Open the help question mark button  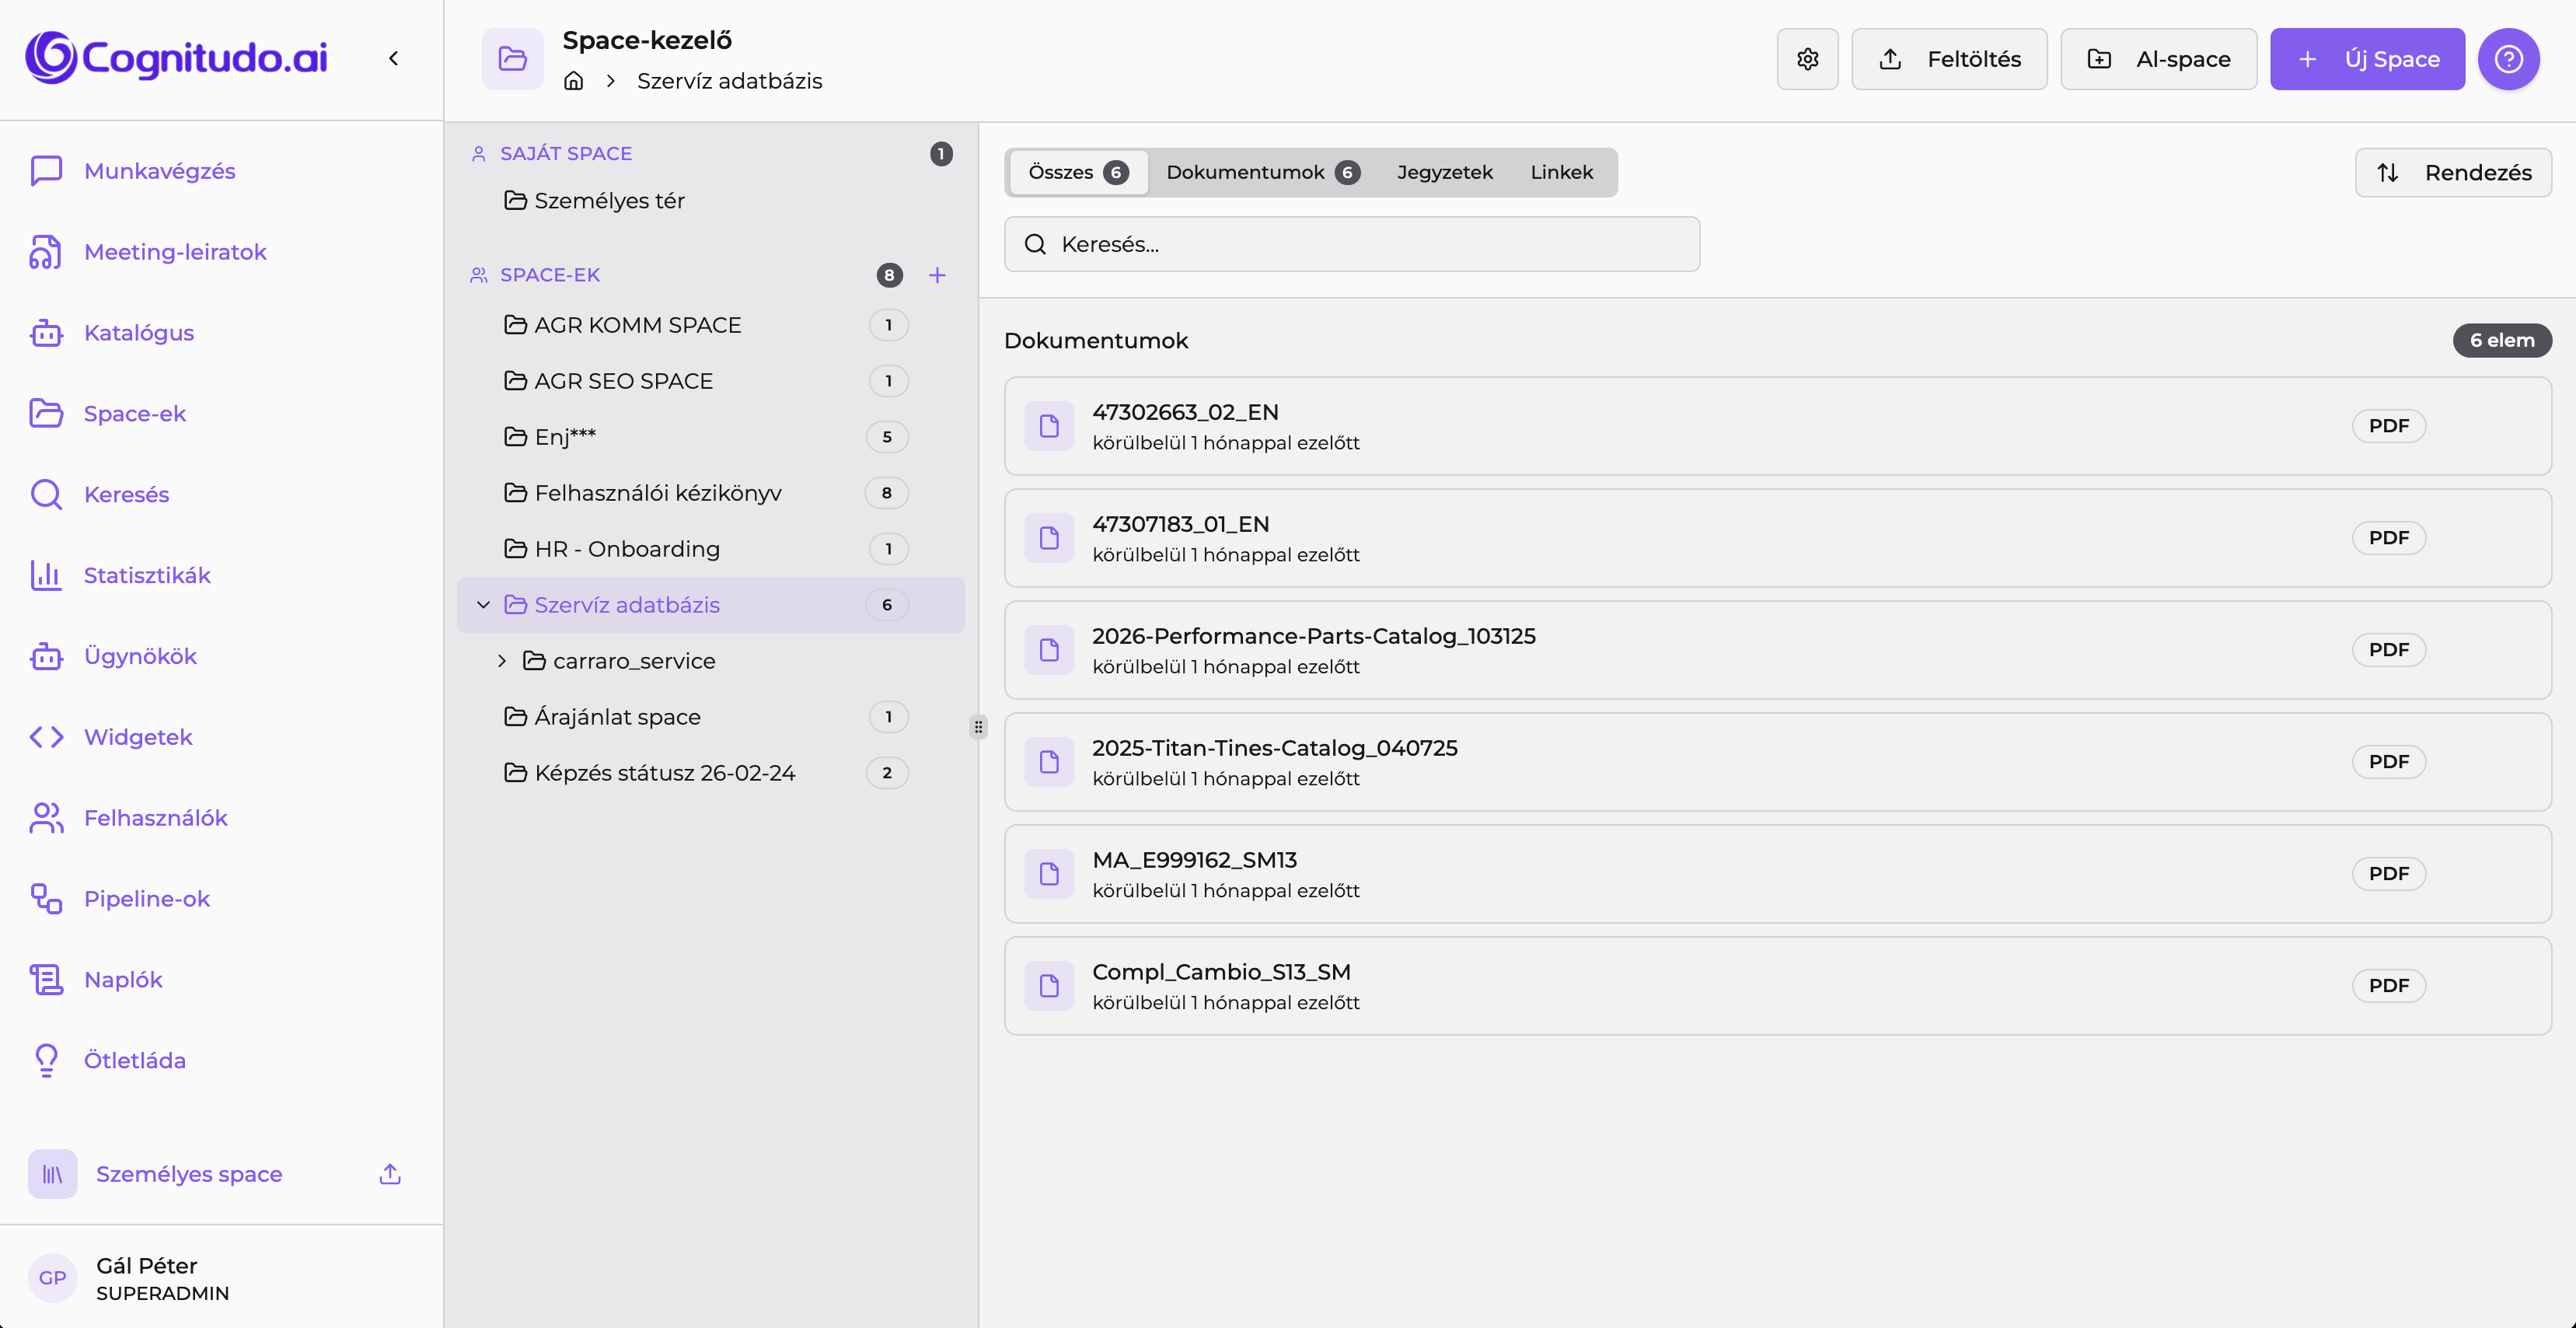[x=2509, y=58]
